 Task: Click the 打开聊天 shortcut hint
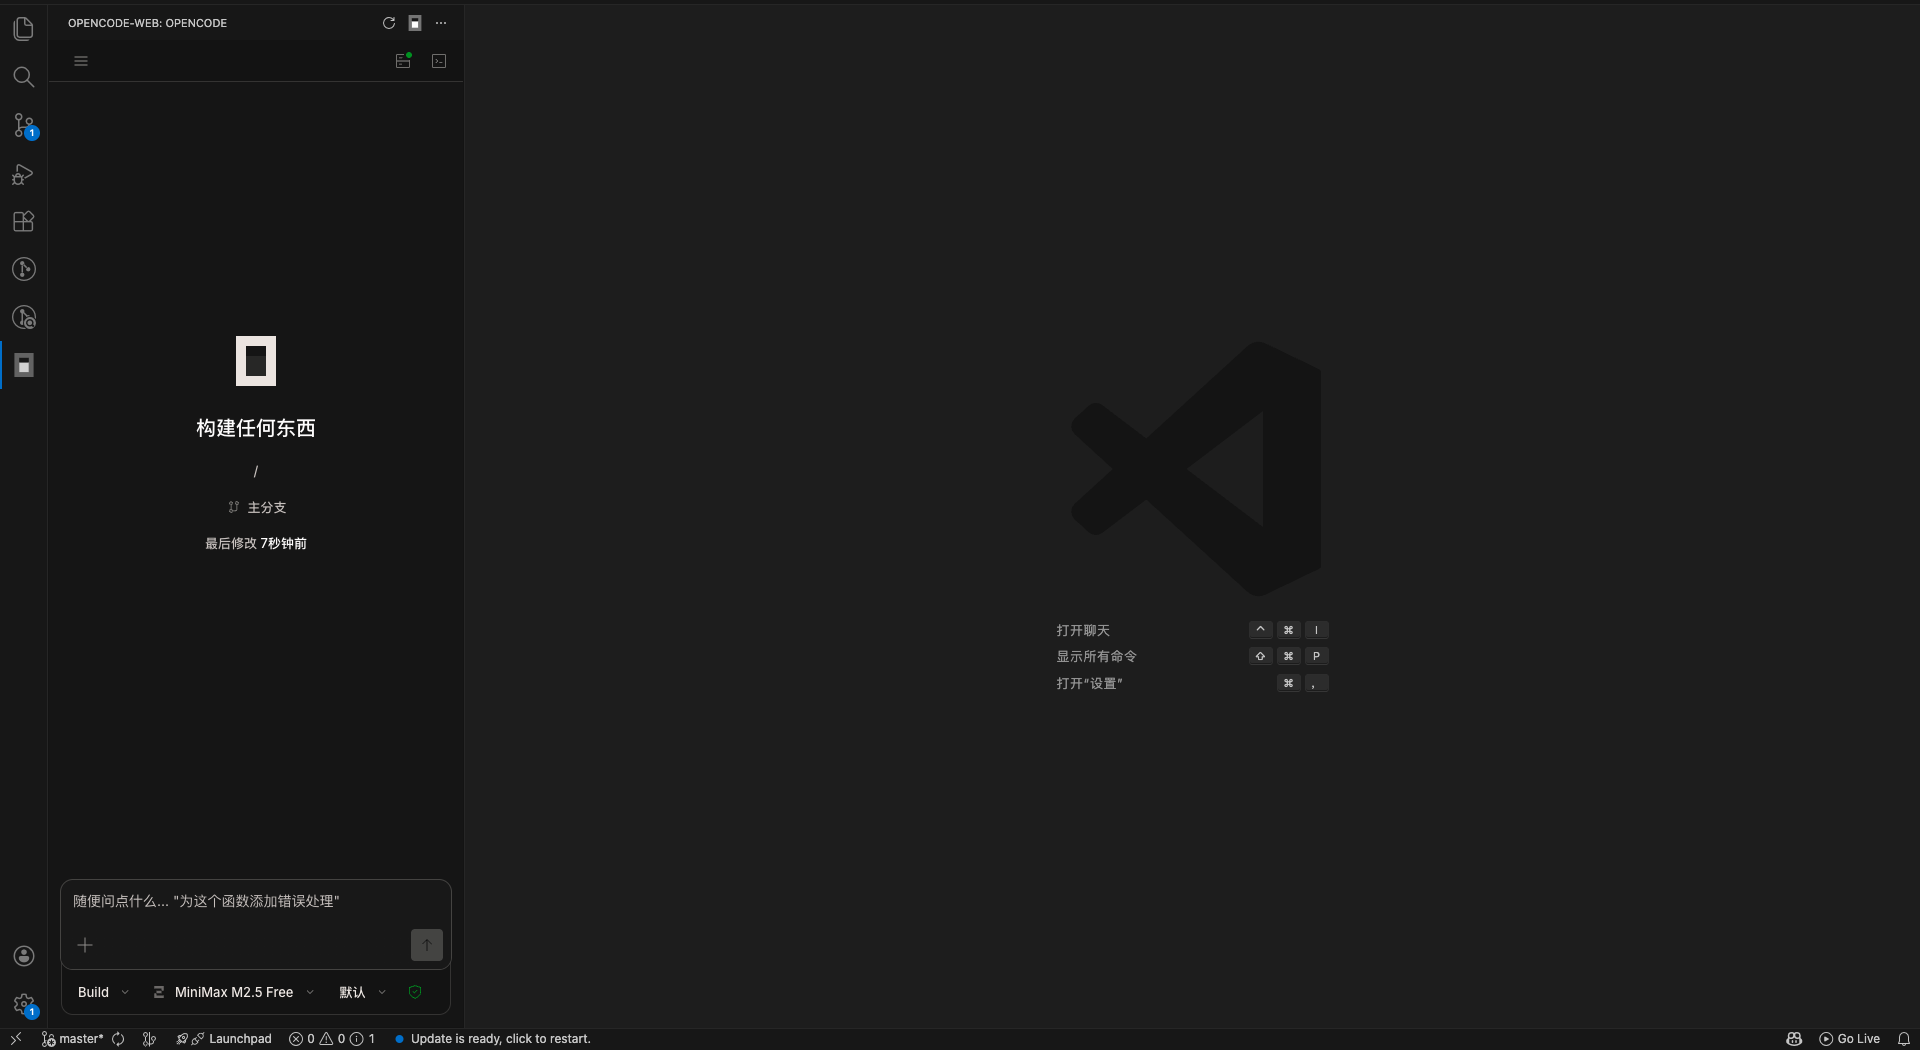click(x=1083, y=630)
